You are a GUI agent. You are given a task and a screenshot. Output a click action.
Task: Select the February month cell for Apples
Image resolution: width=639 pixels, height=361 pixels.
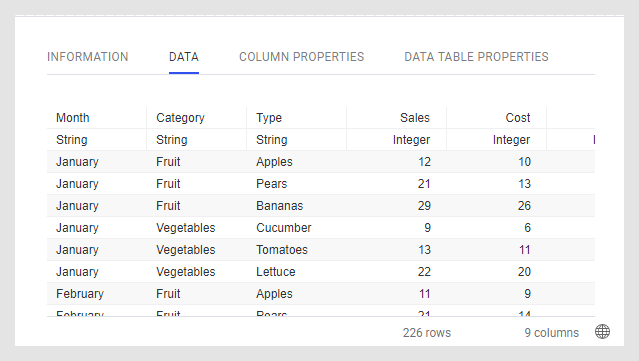coord(80,294)
